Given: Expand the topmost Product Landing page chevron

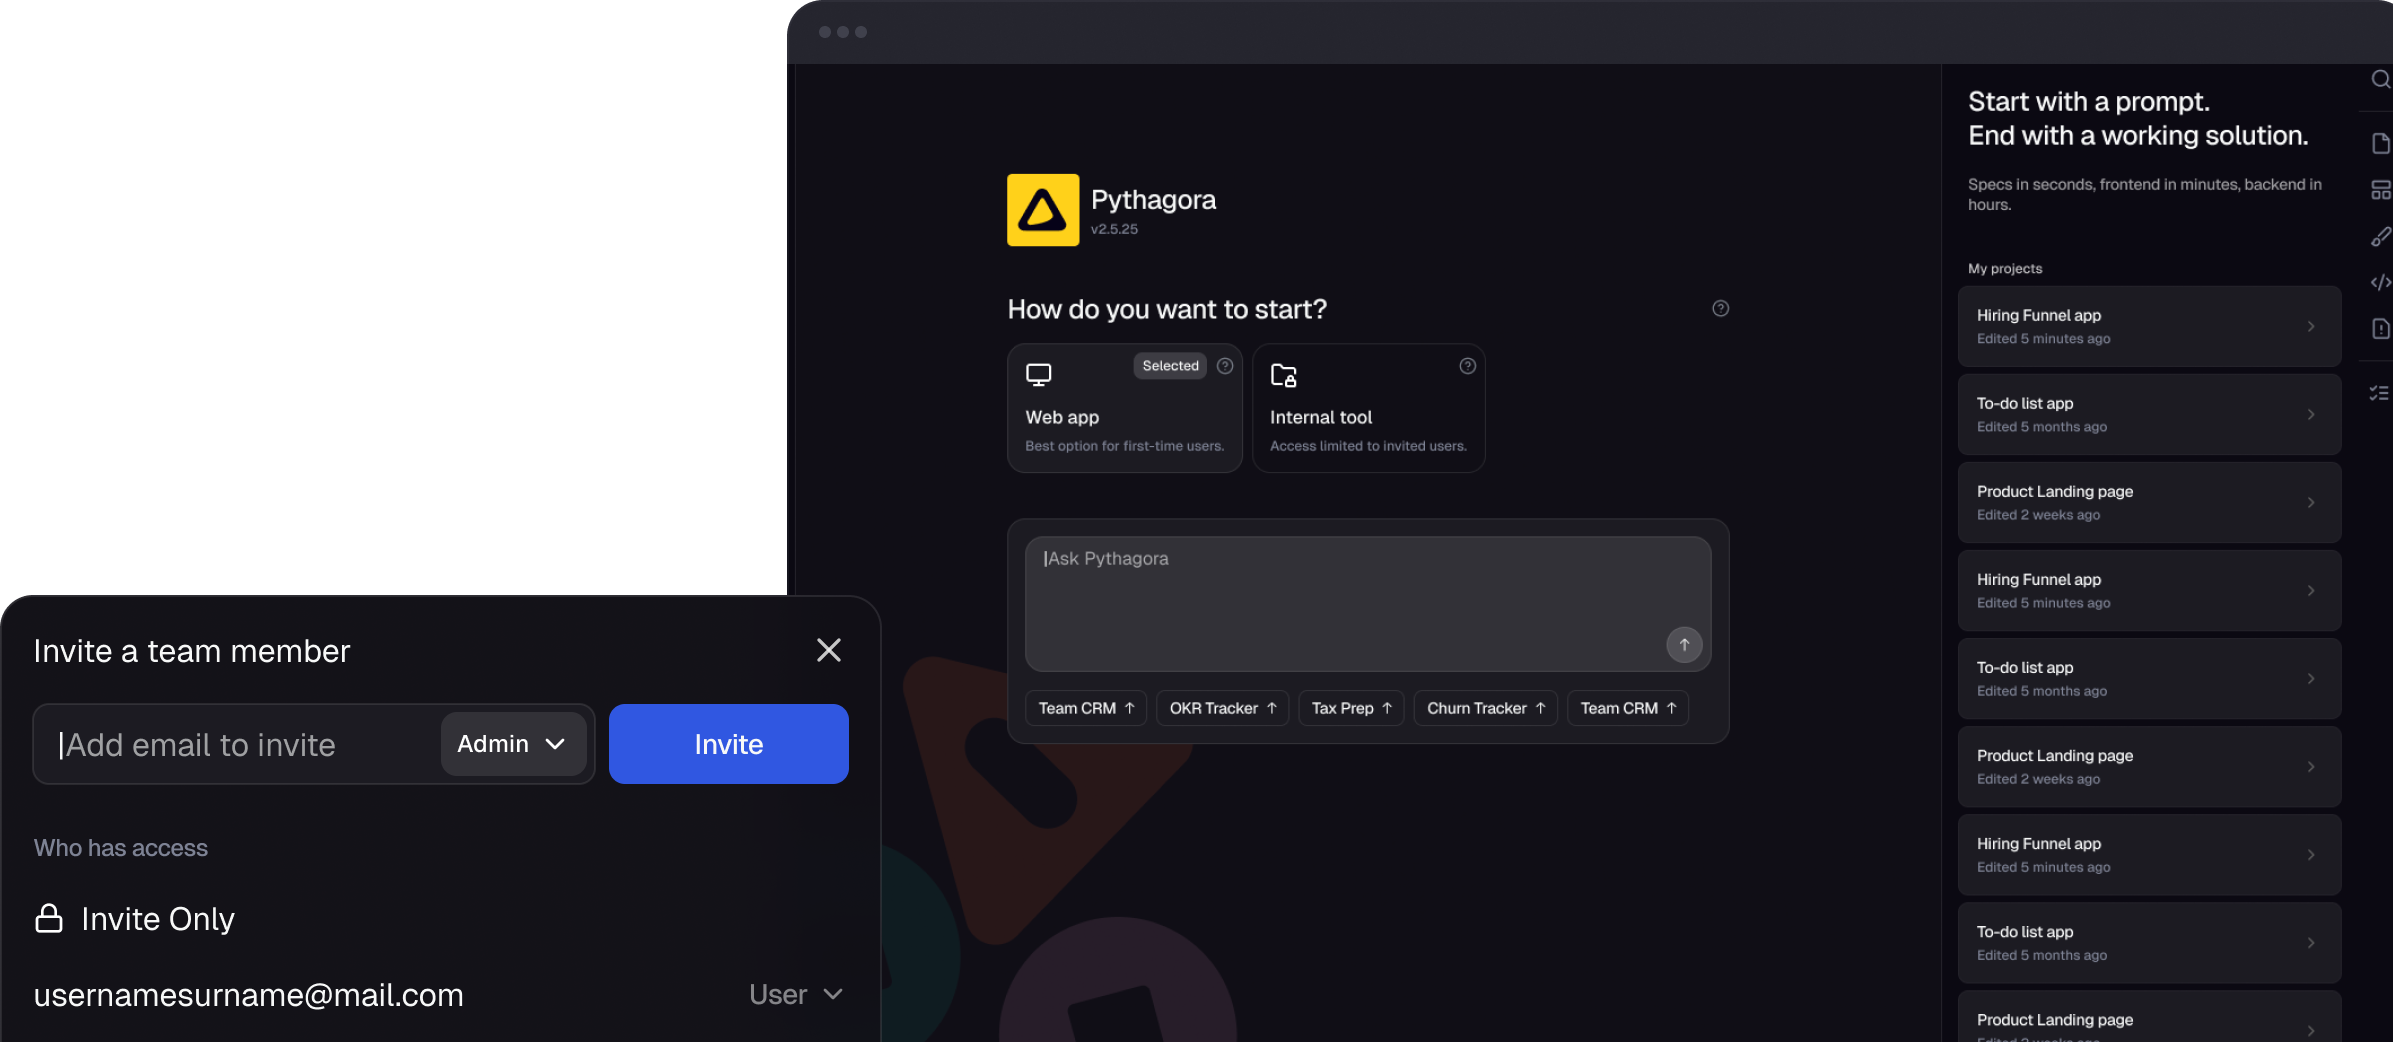Looking at the screenshot, I should 2311,503.
